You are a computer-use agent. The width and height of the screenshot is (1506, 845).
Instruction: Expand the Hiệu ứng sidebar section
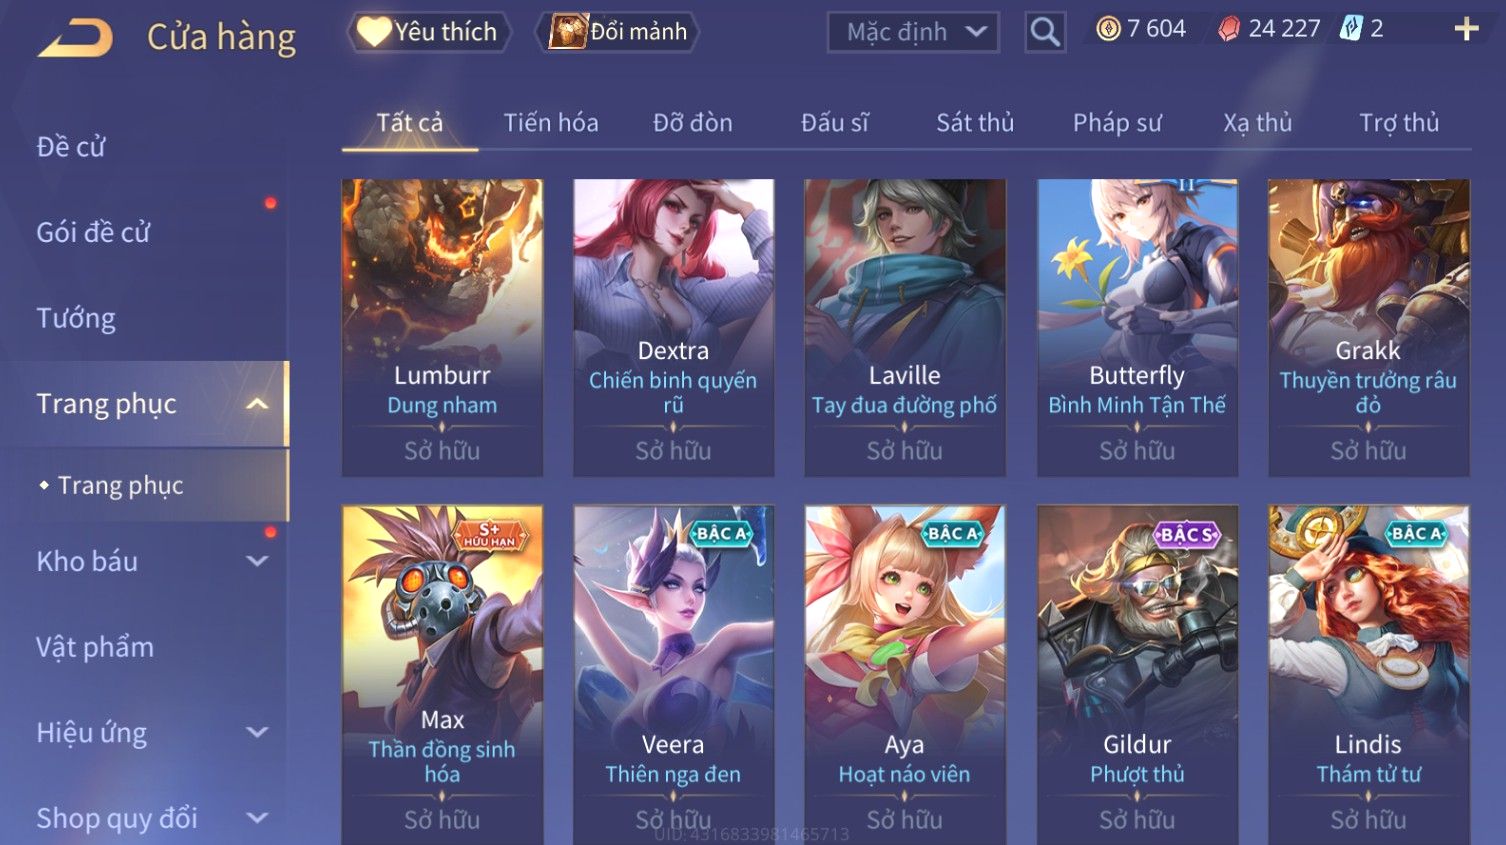(257, 732)
